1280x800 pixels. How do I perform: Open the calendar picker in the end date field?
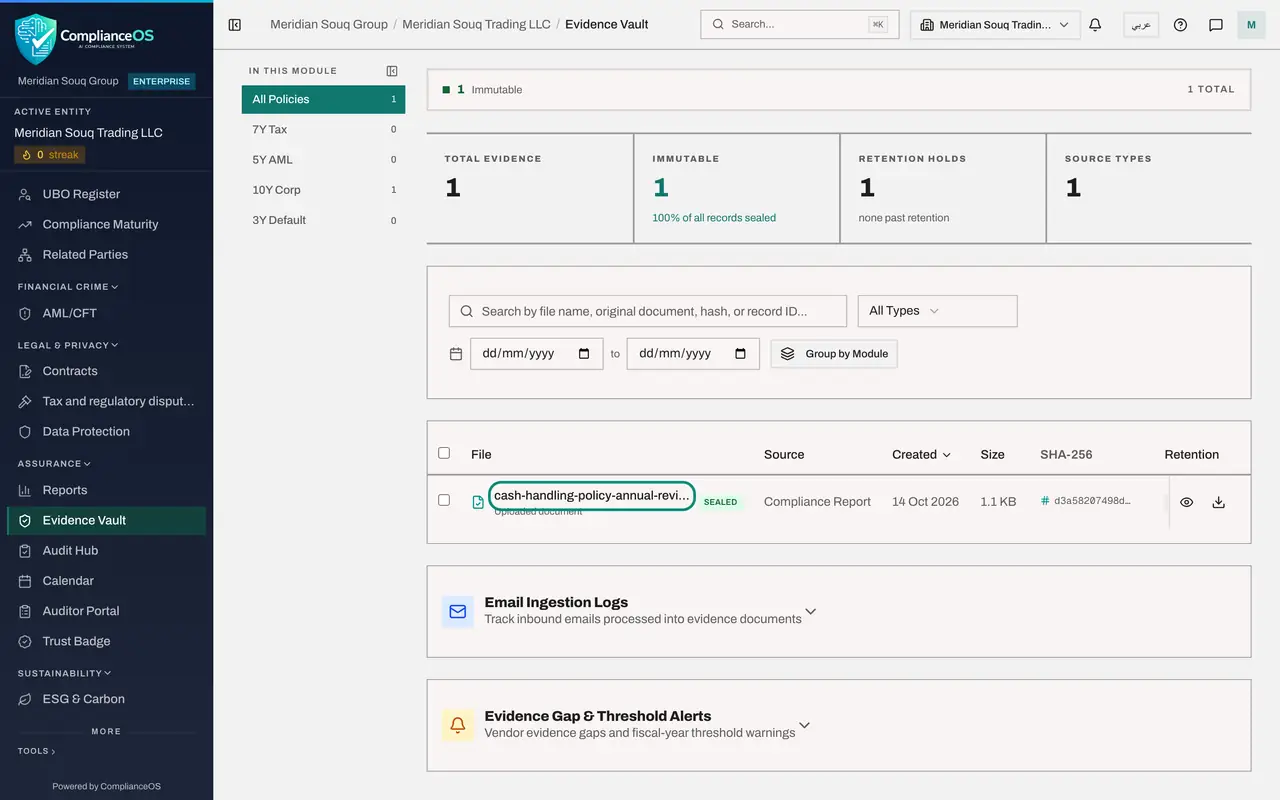[x=741, y=354]
